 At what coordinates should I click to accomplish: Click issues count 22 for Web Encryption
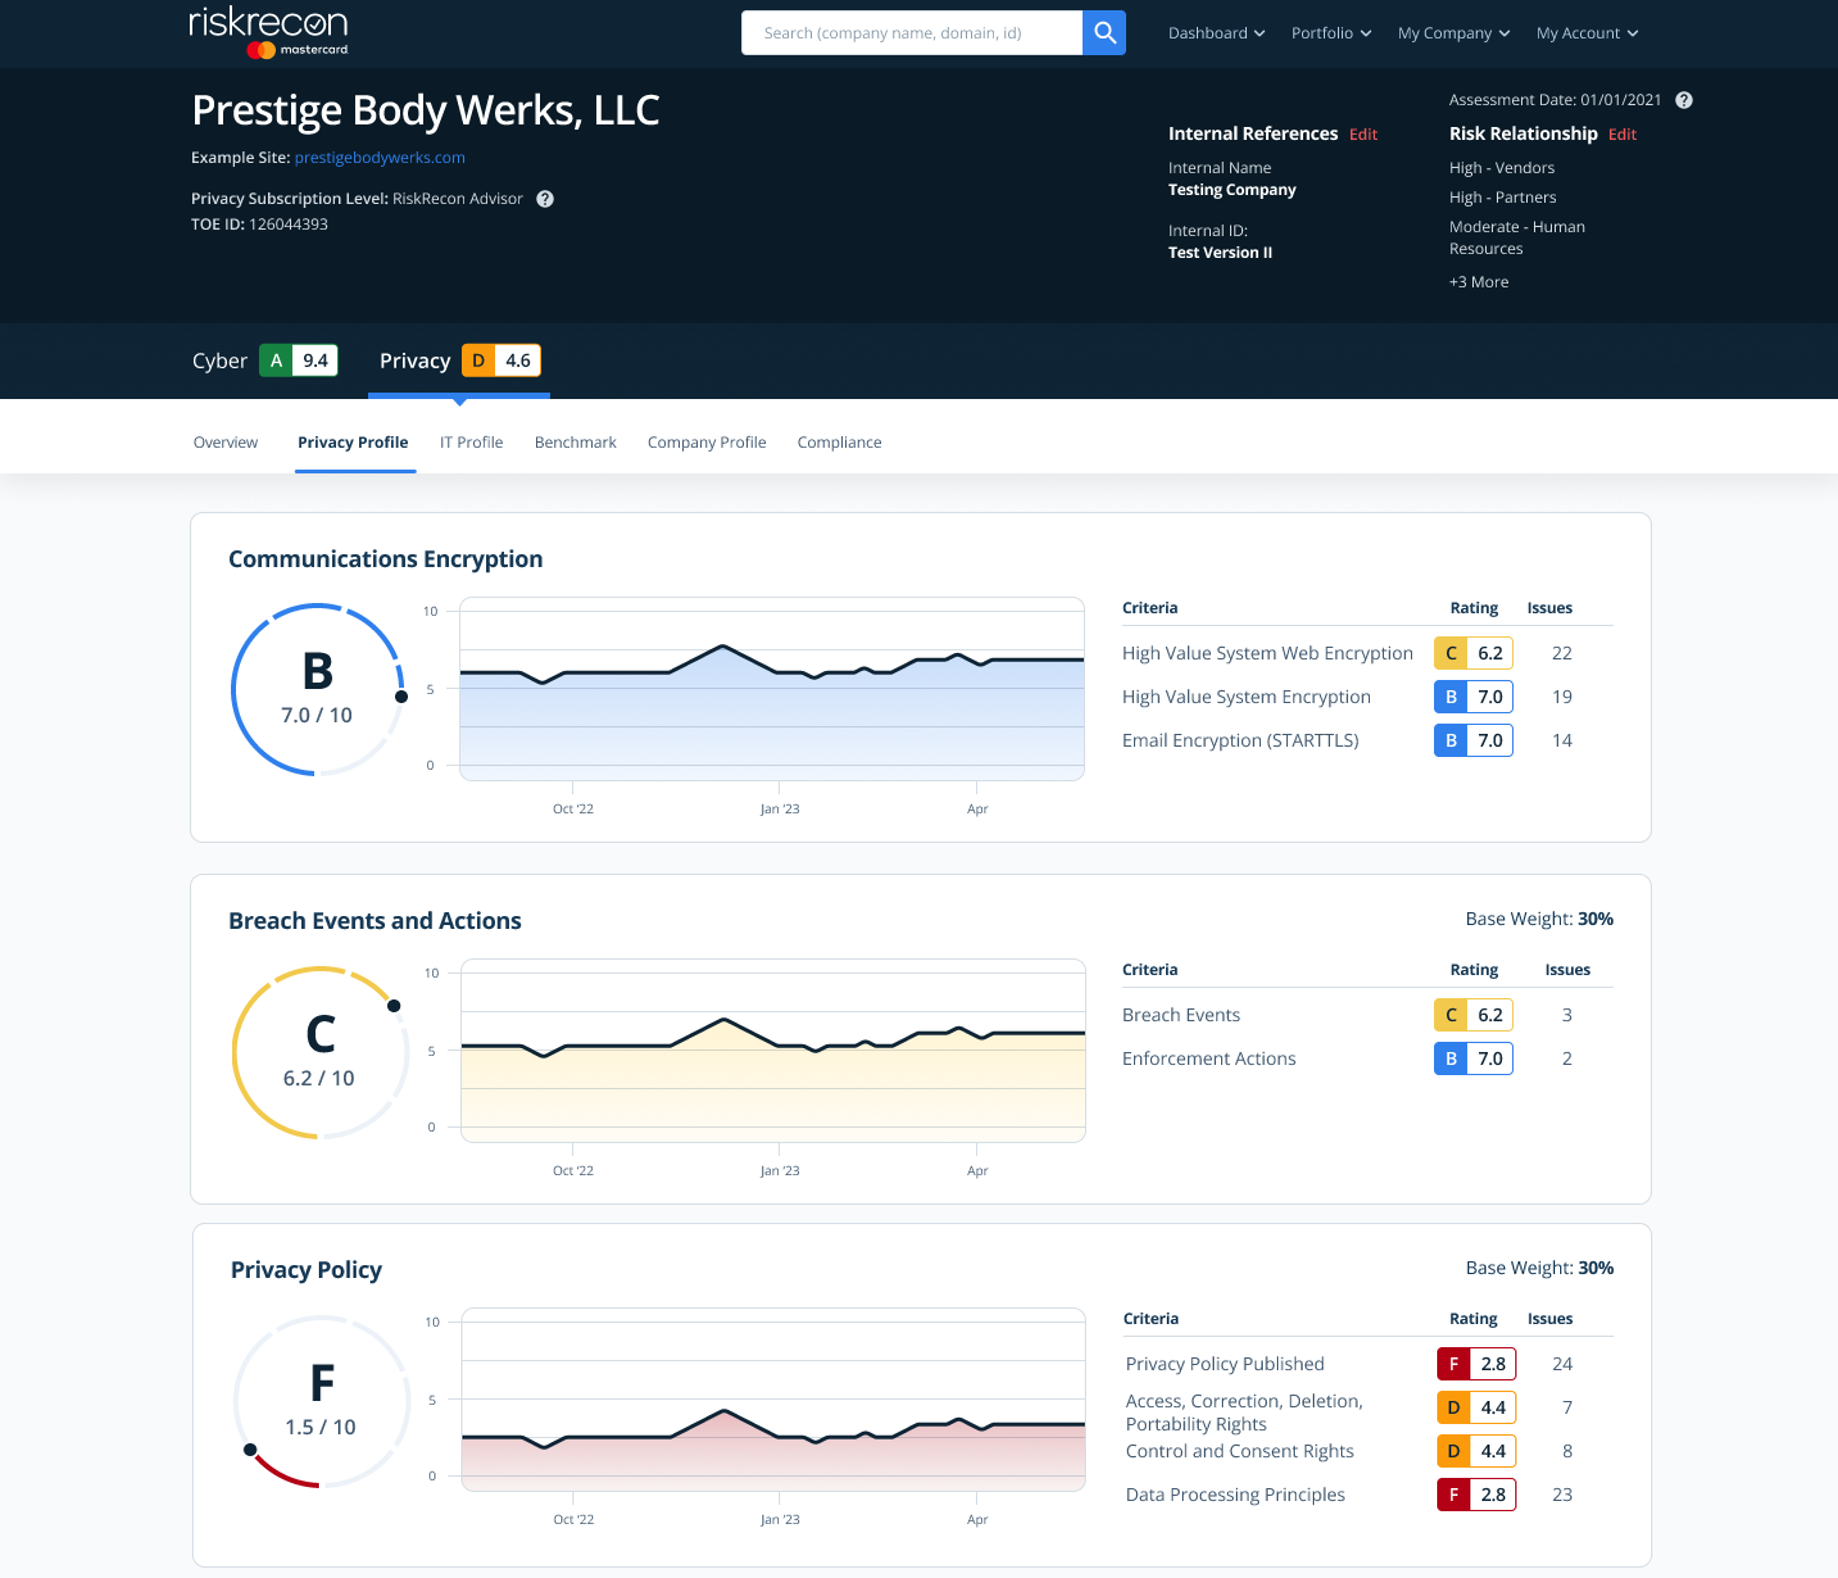(1561, 653)
